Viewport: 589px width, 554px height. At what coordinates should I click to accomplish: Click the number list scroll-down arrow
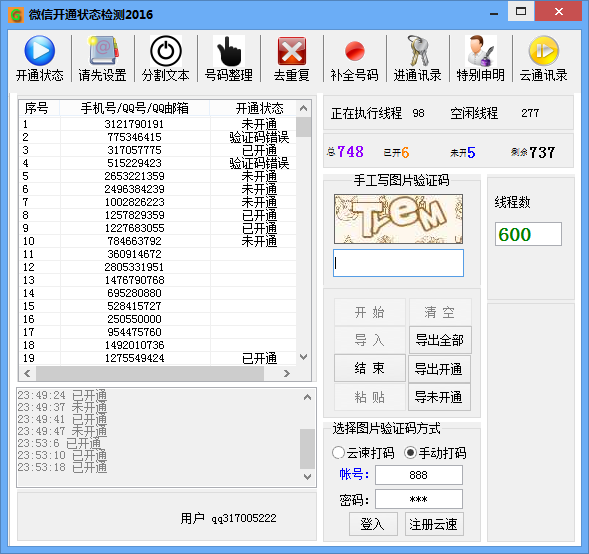pyautogui.click(x=304, y=356)
